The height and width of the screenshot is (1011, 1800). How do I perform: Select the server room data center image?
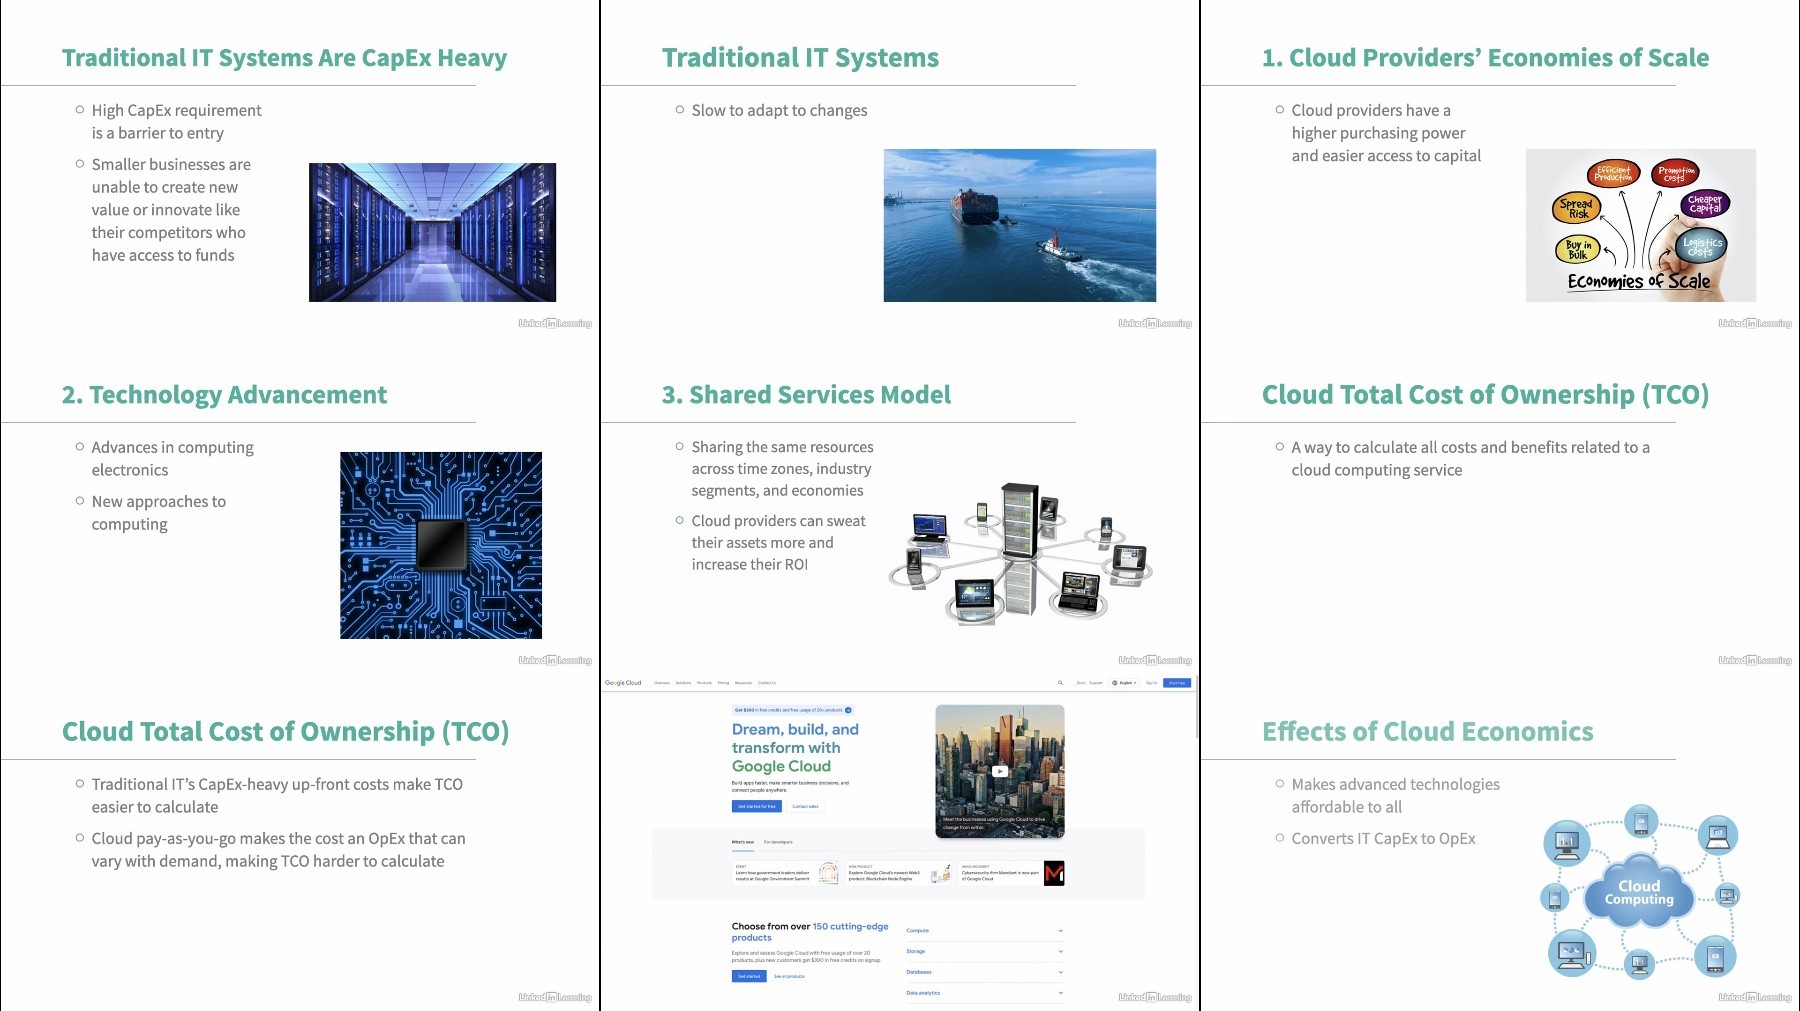point(432,232)
